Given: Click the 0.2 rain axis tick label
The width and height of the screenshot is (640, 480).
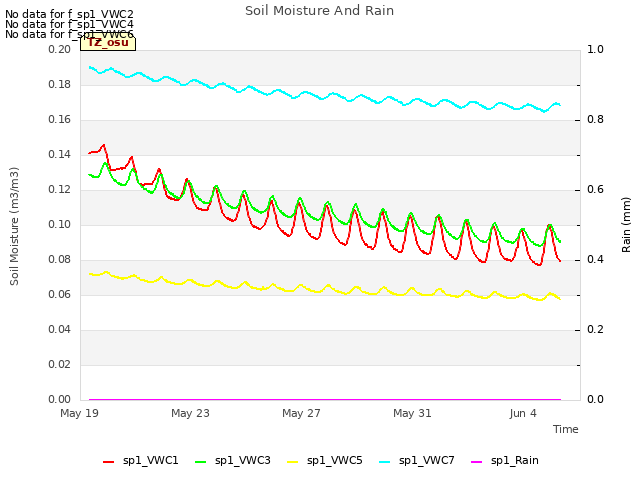Looking at the screenshot, I should [x=595, y=329].
